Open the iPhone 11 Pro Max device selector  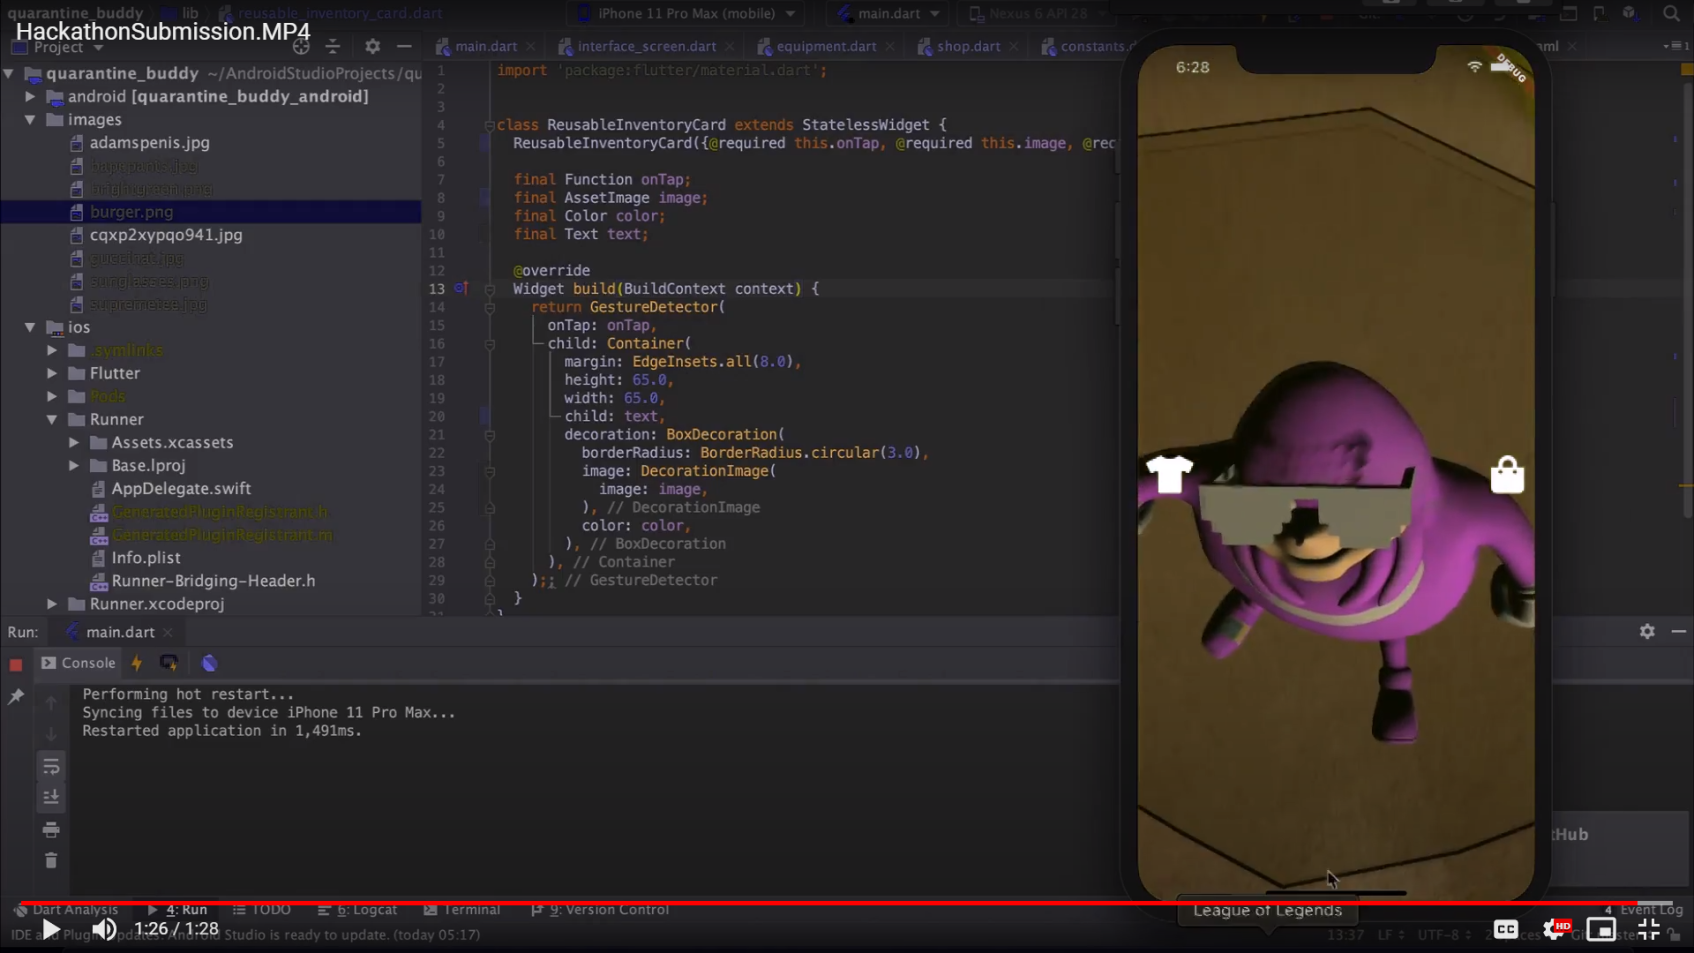686,13
